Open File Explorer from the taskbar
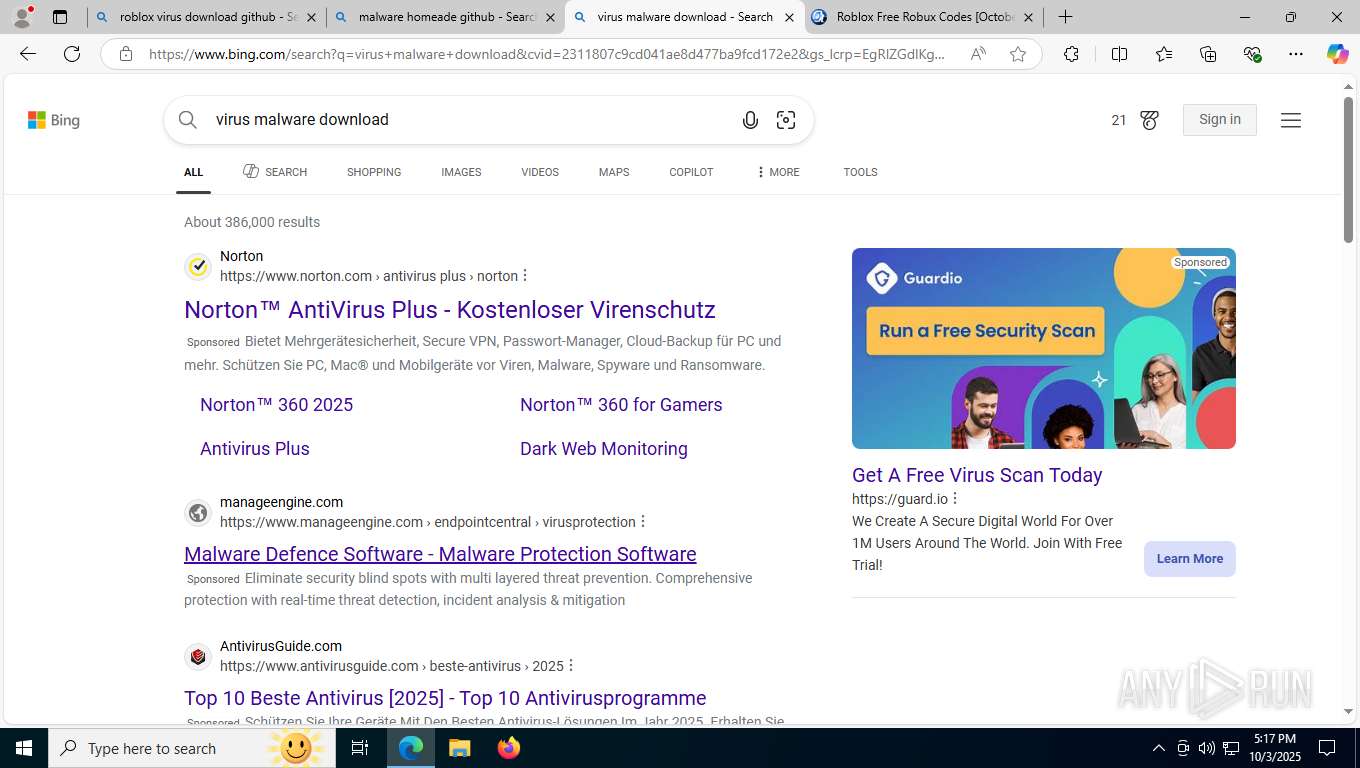The width and height of the screenshot is (1360, 768). [x=459, y=748]
